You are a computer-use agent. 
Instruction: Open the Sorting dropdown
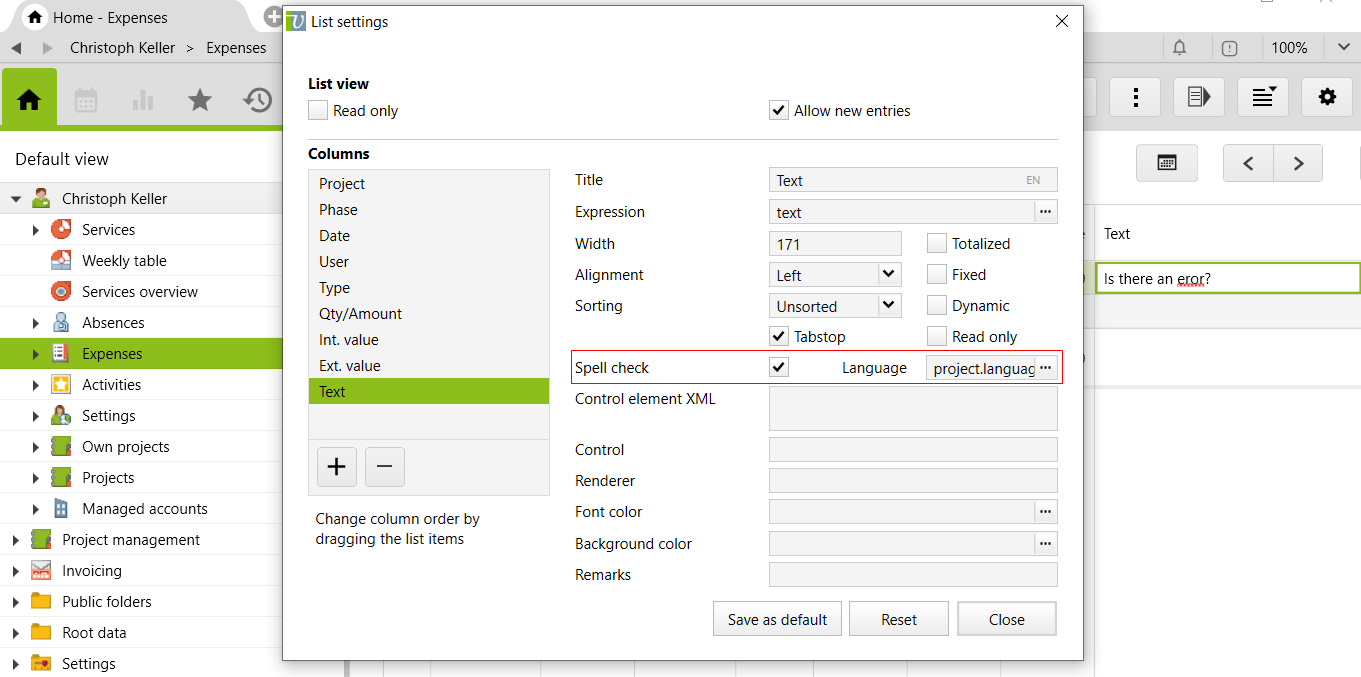(888, 305)
